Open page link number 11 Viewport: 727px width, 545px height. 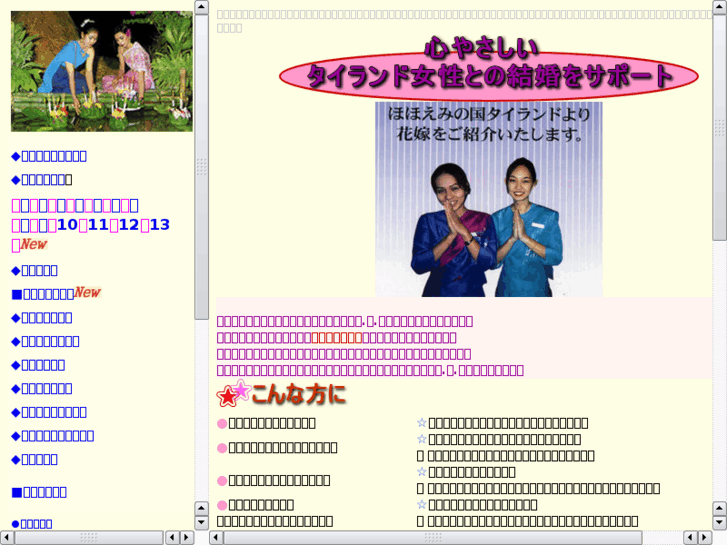click(x=98, y=225)
